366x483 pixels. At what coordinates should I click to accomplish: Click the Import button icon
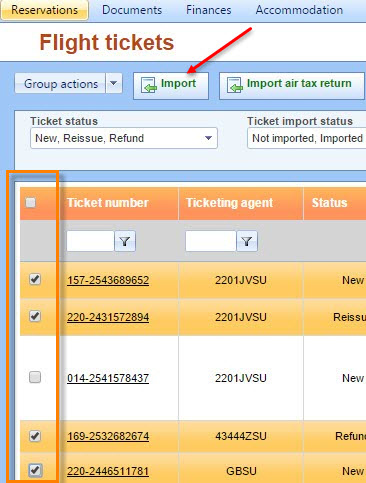149,85
